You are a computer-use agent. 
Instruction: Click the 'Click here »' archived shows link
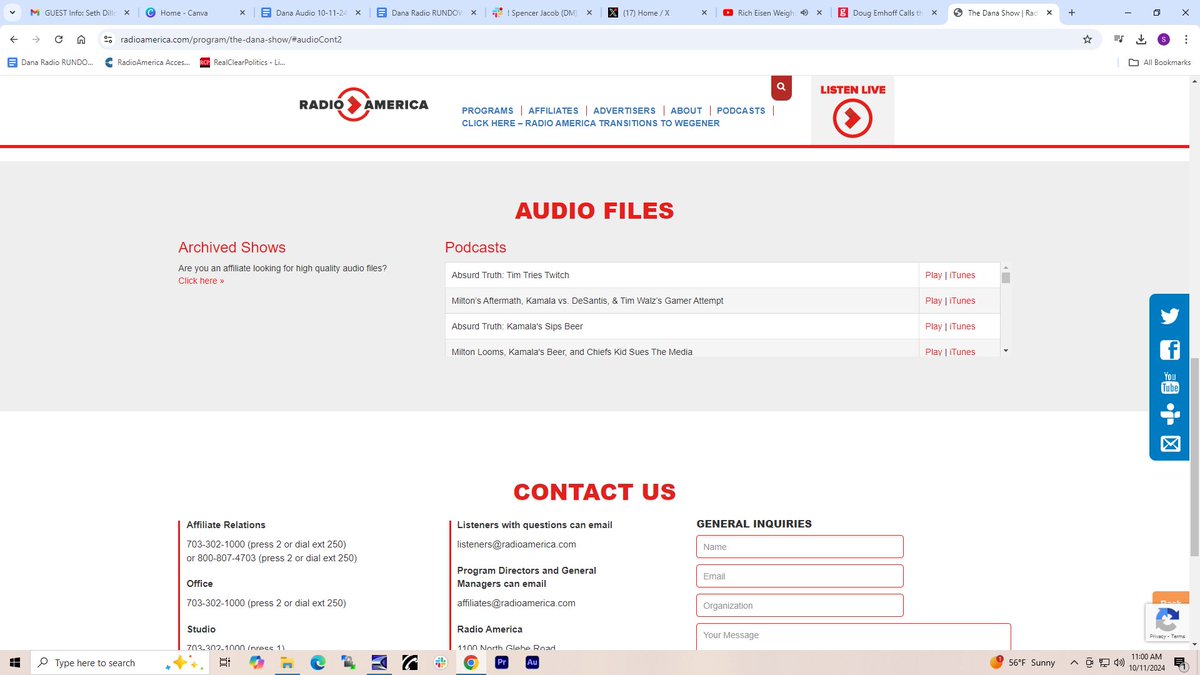point(201,281)
